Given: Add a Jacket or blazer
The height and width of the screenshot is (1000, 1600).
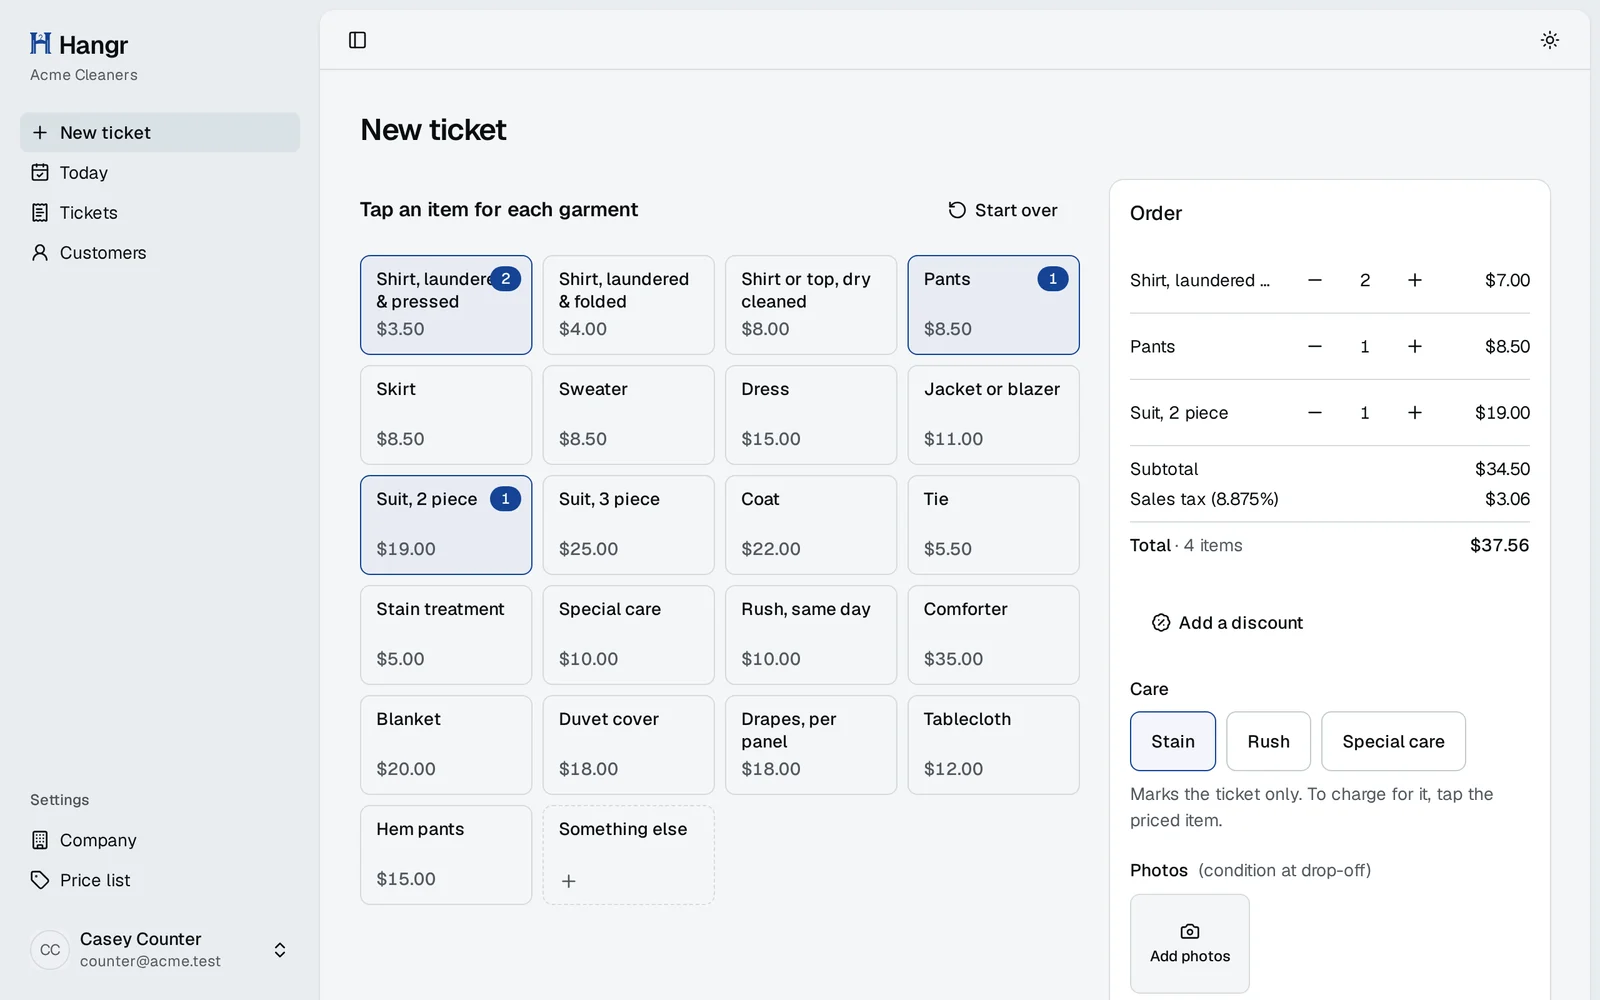Looking at the screenshot, I should tap(993, 415).
